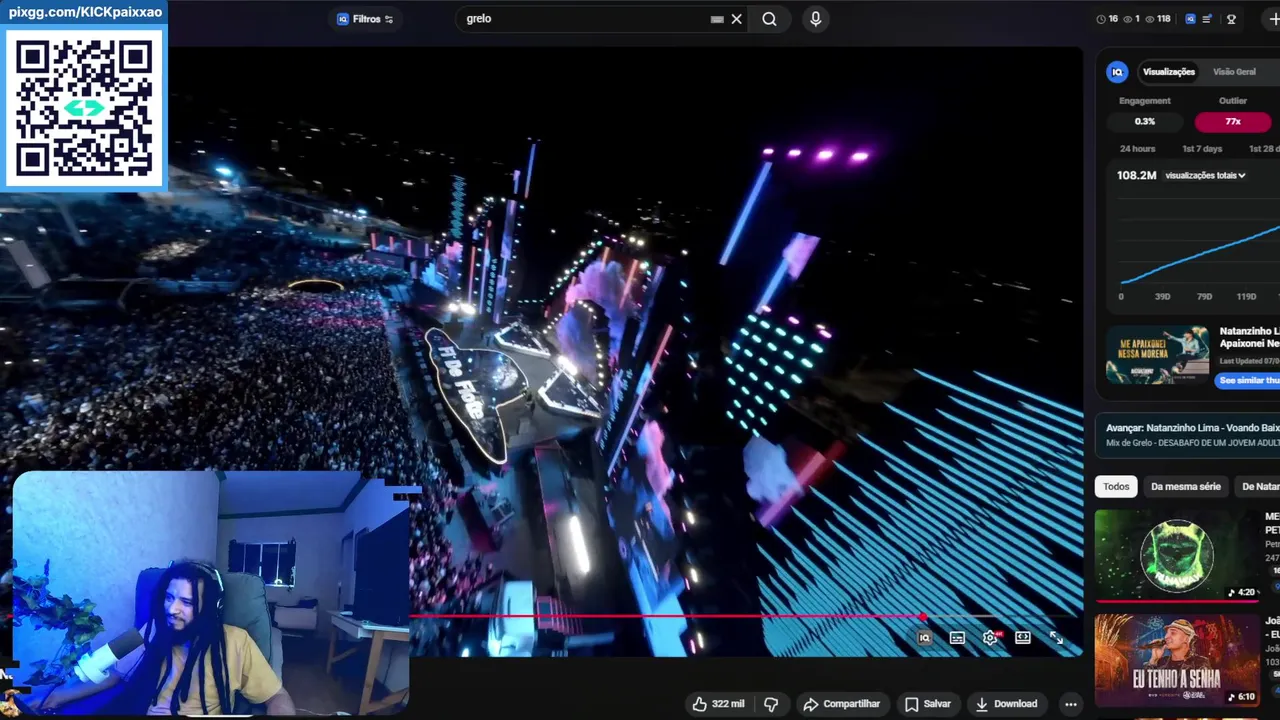This screenshot has height=720, width=1280.
Task: Save the video with Salvar
Action: [x=928, y=704]
